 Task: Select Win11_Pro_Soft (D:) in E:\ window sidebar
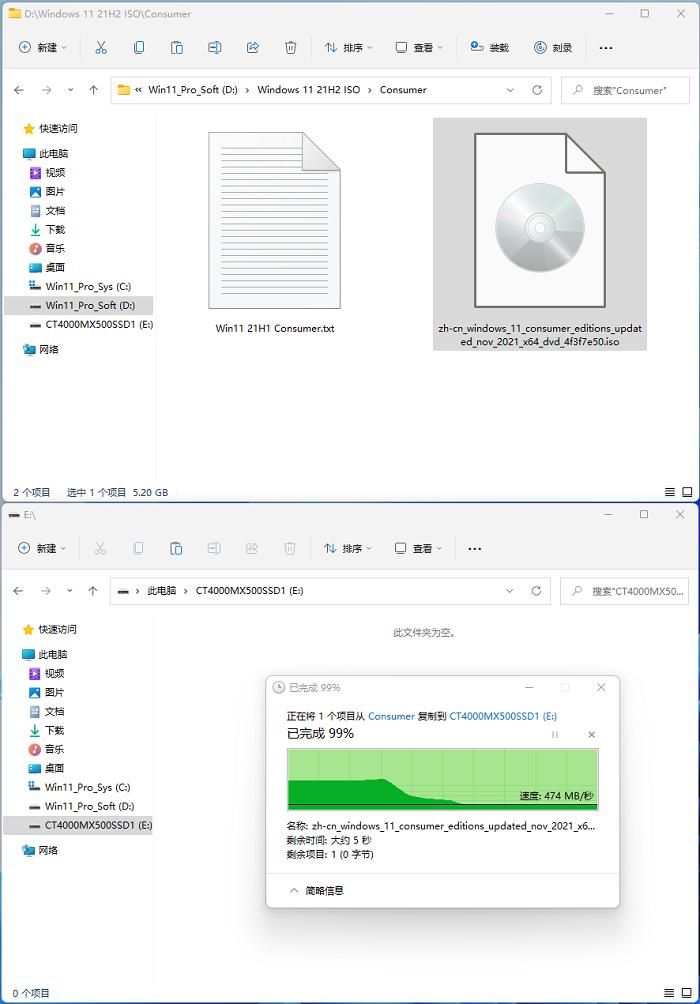(81, 806)
